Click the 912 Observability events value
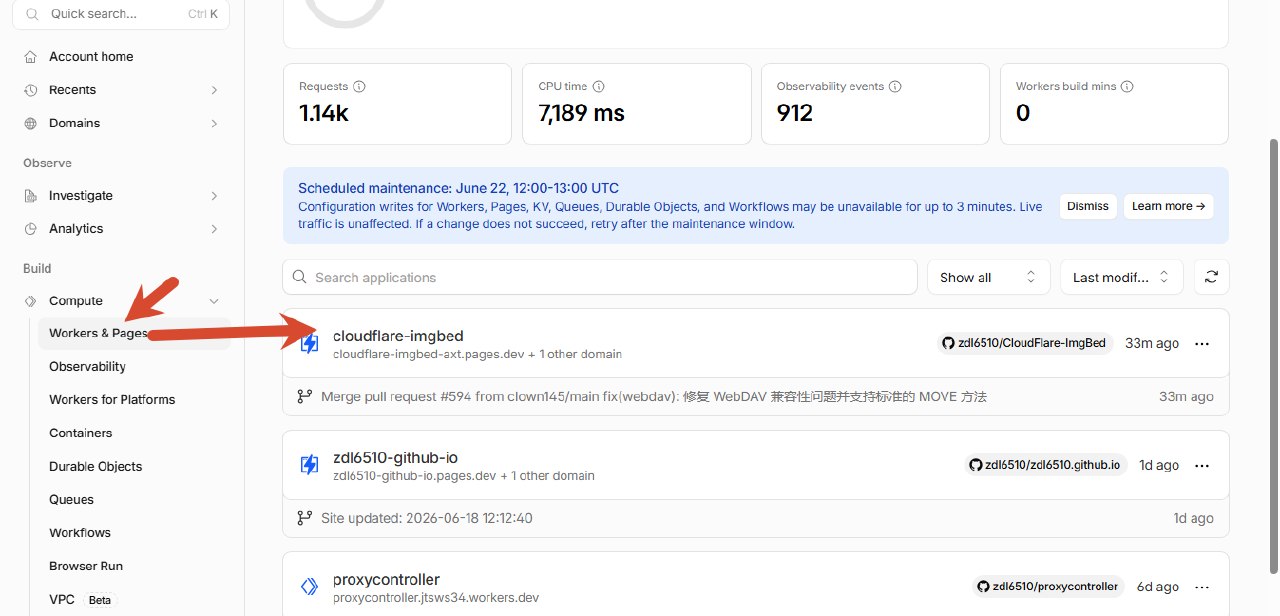 pyautogui.click(x=795, y=113)
